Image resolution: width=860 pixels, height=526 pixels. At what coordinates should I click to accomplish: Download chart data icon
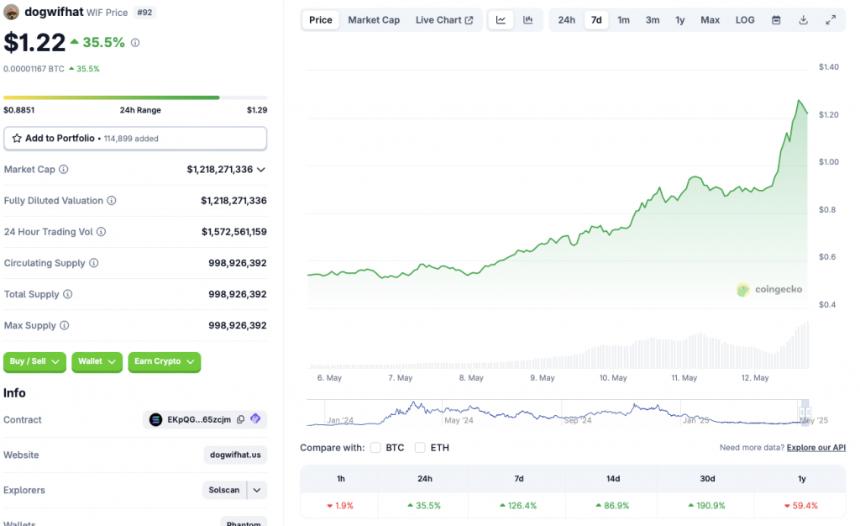pyautogui.click(x=803, y=20)
